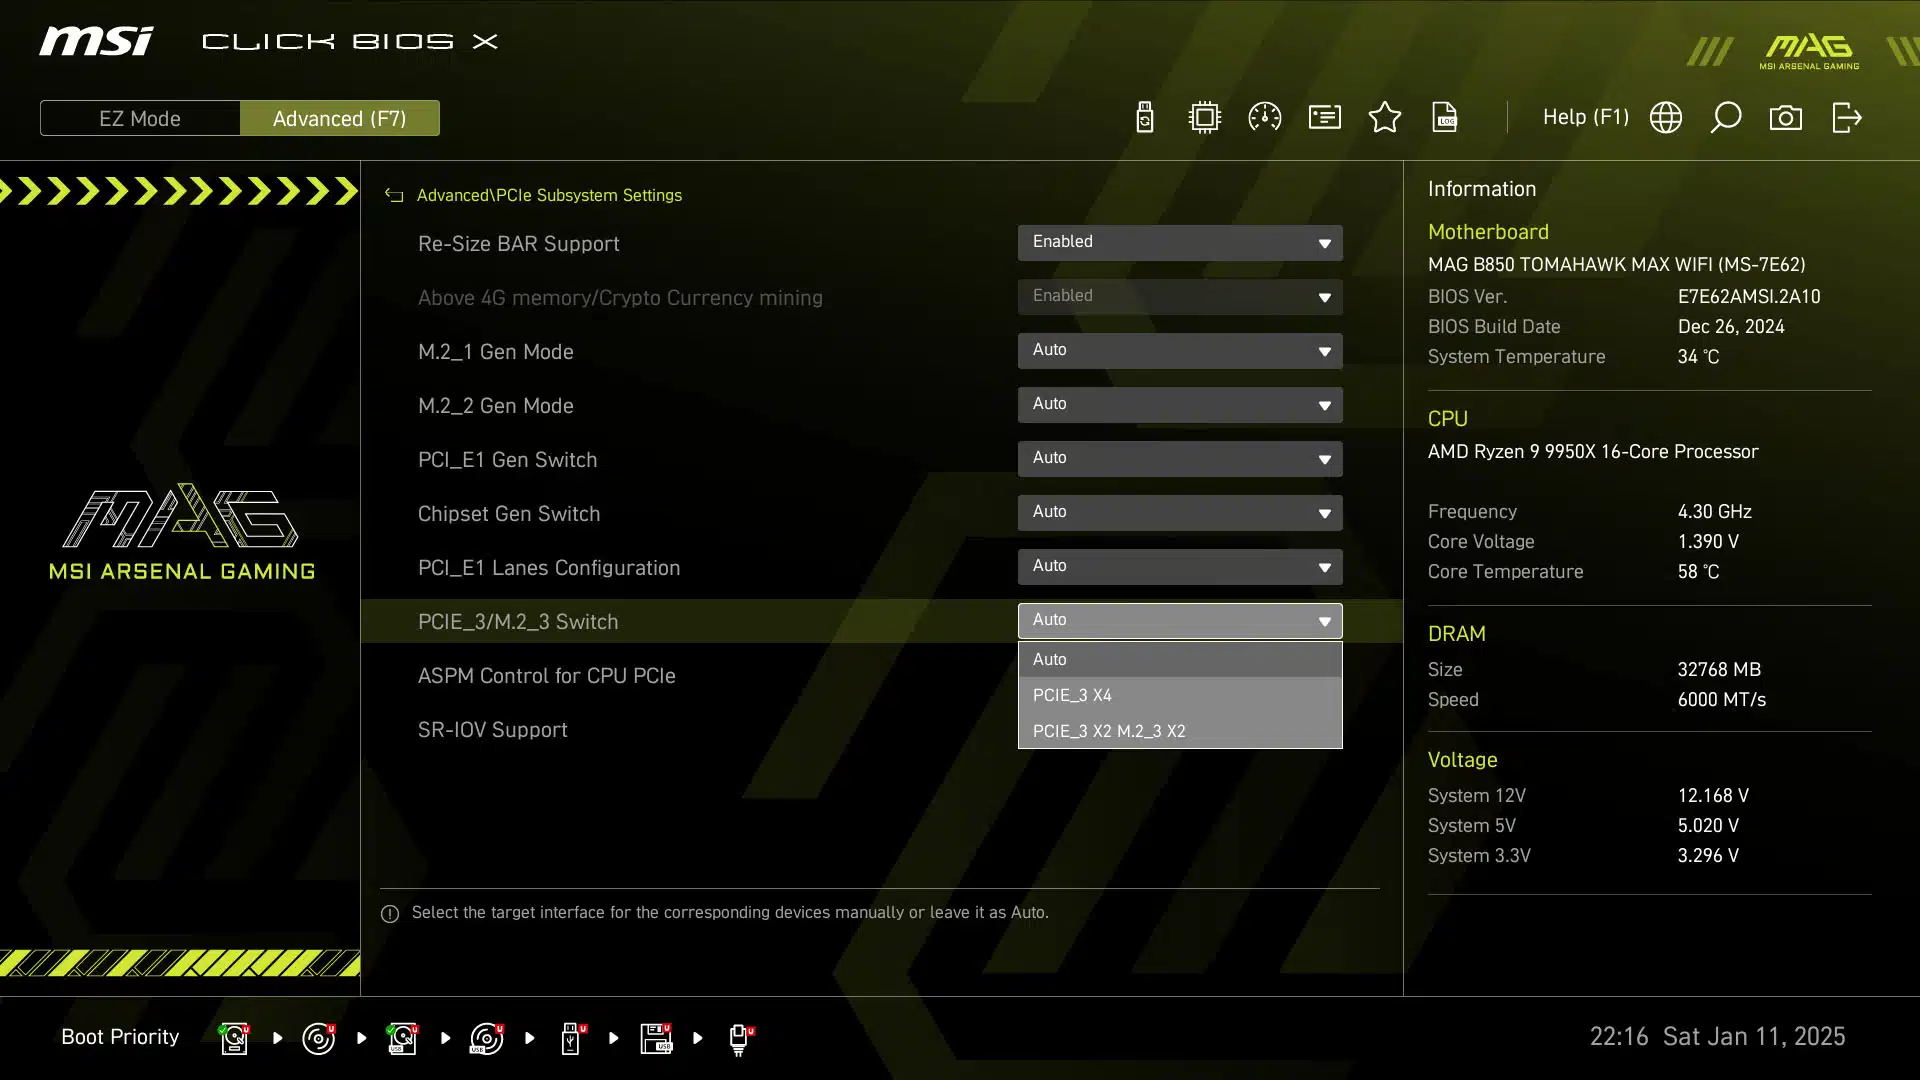Image resolution: width=1920 pixels, height=1080 pixels.
Task: Open language selection globe icon
Action: click(1666, 118)
